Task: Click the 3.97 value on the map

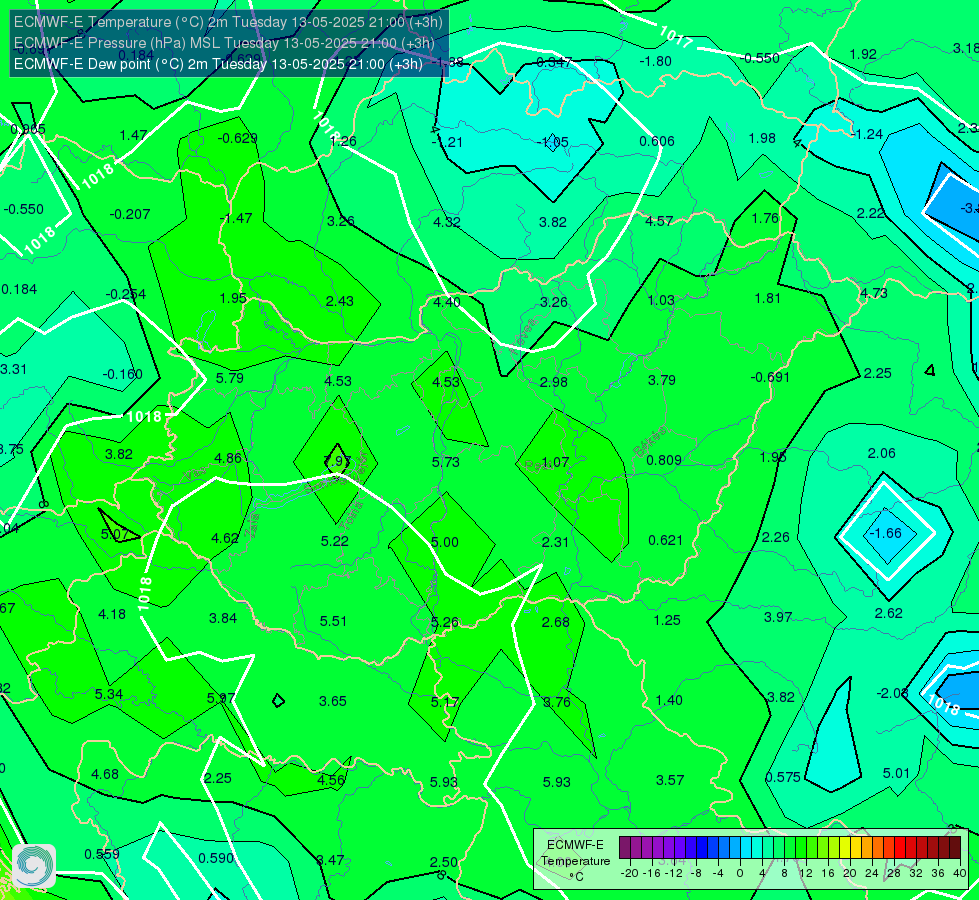Action: tap(778, 617)
